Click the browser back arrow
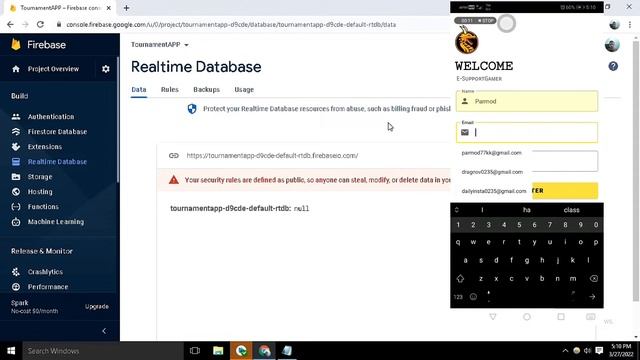The image size is (640, 360). (x=10, y=24)
